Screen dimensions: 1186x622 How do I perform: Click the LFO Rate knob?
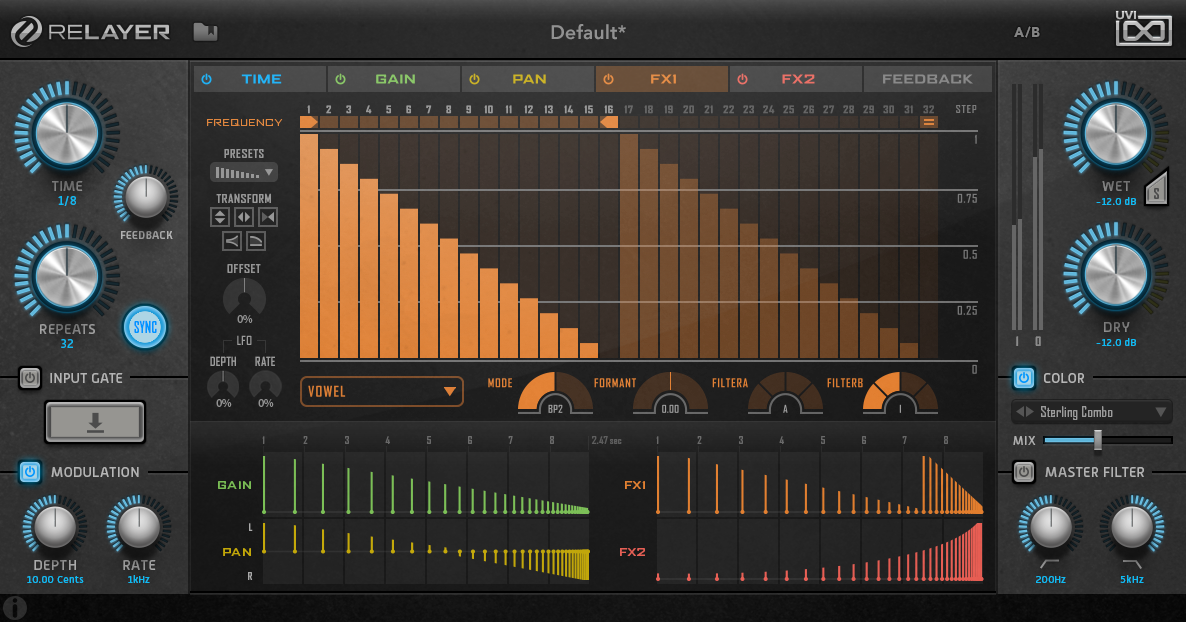point(265,386)
